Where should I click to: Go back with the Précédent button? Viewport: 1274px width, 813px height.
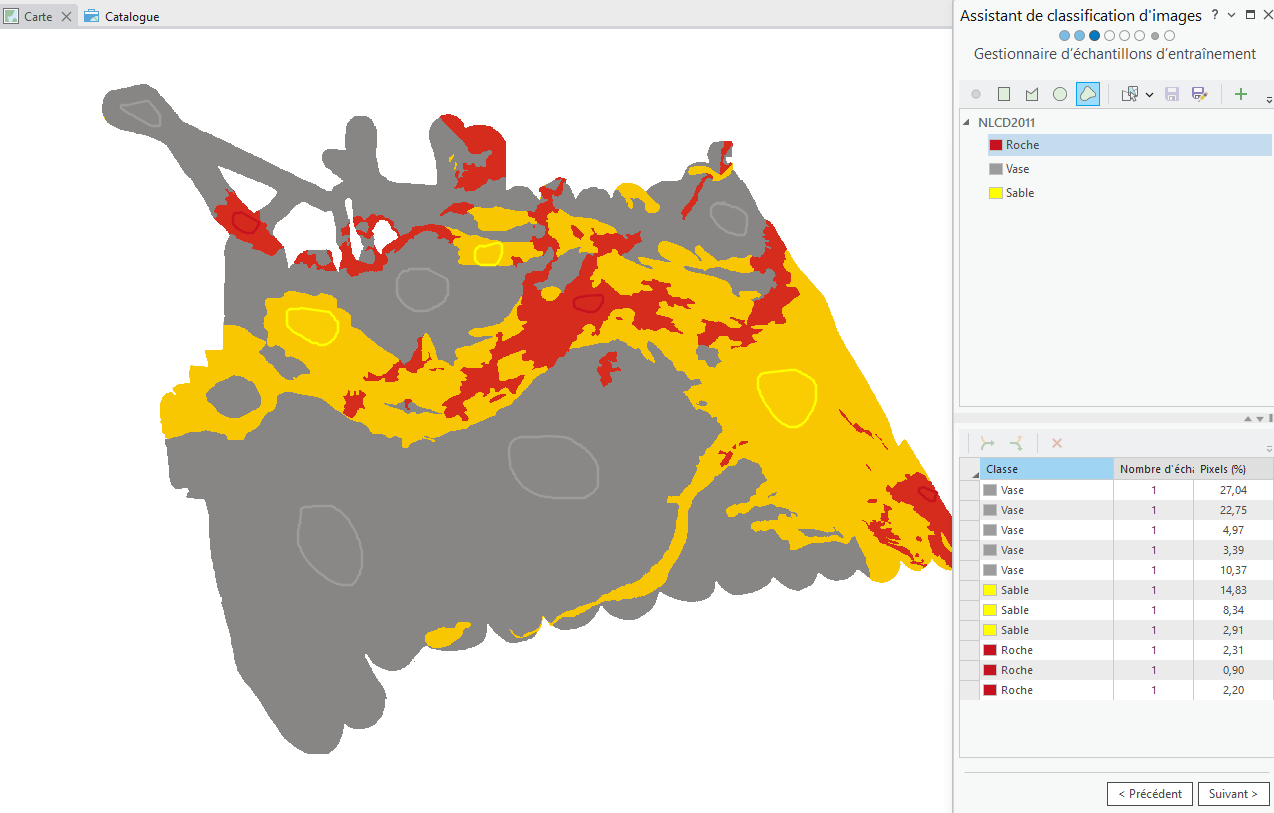[1150, 793]
